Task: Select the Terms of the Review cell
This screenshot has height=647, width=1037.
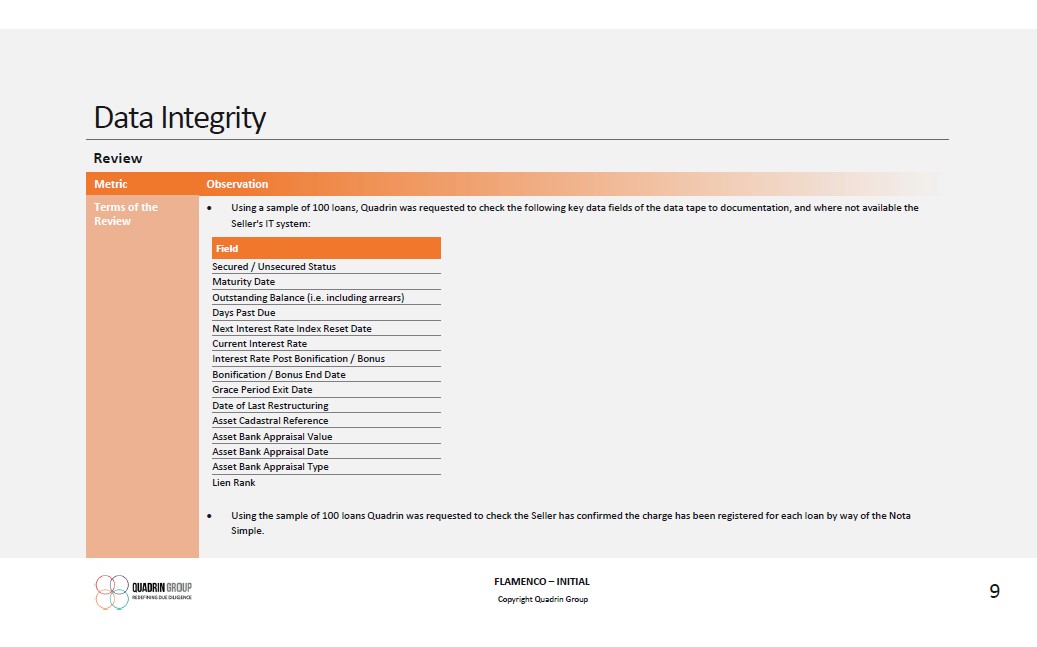Action: pyautogui.click(x=126, y=214)
